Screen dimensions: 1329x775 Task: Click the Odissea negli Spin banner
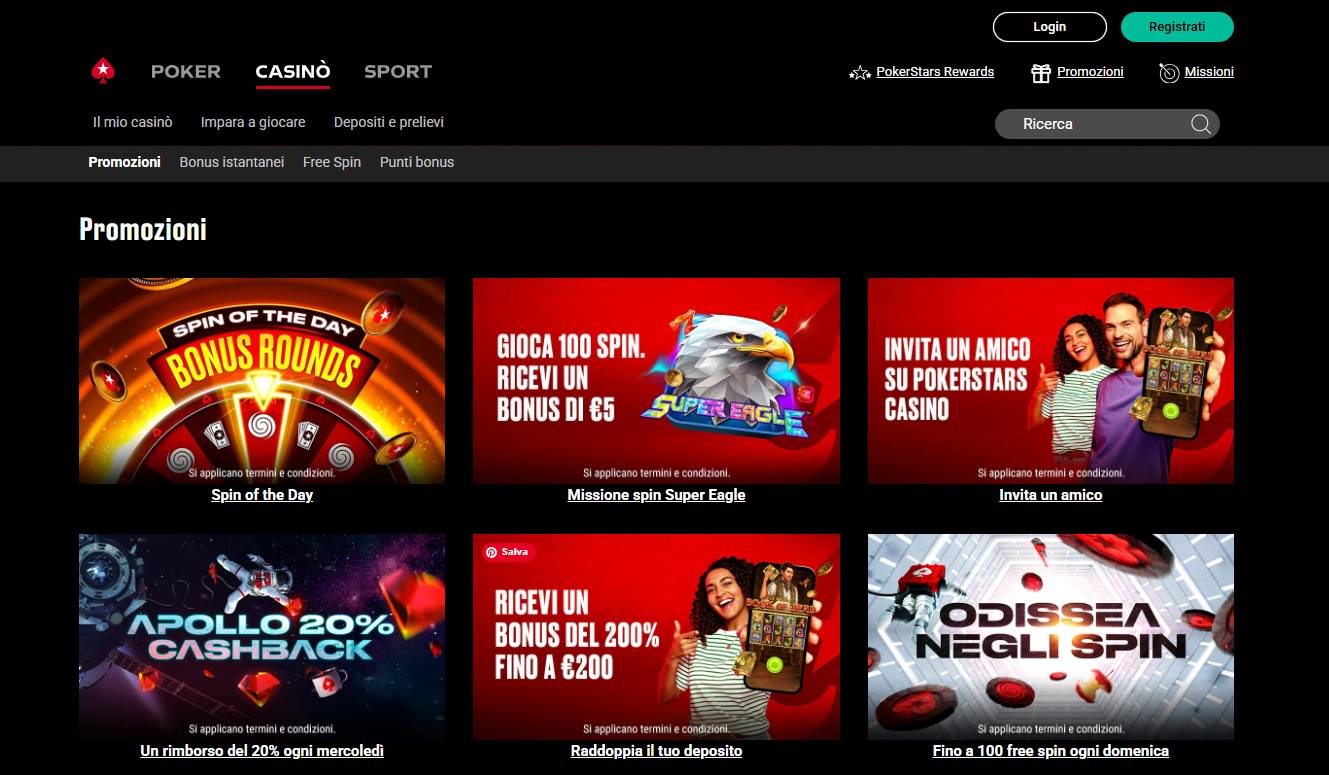pos(1051,637)
